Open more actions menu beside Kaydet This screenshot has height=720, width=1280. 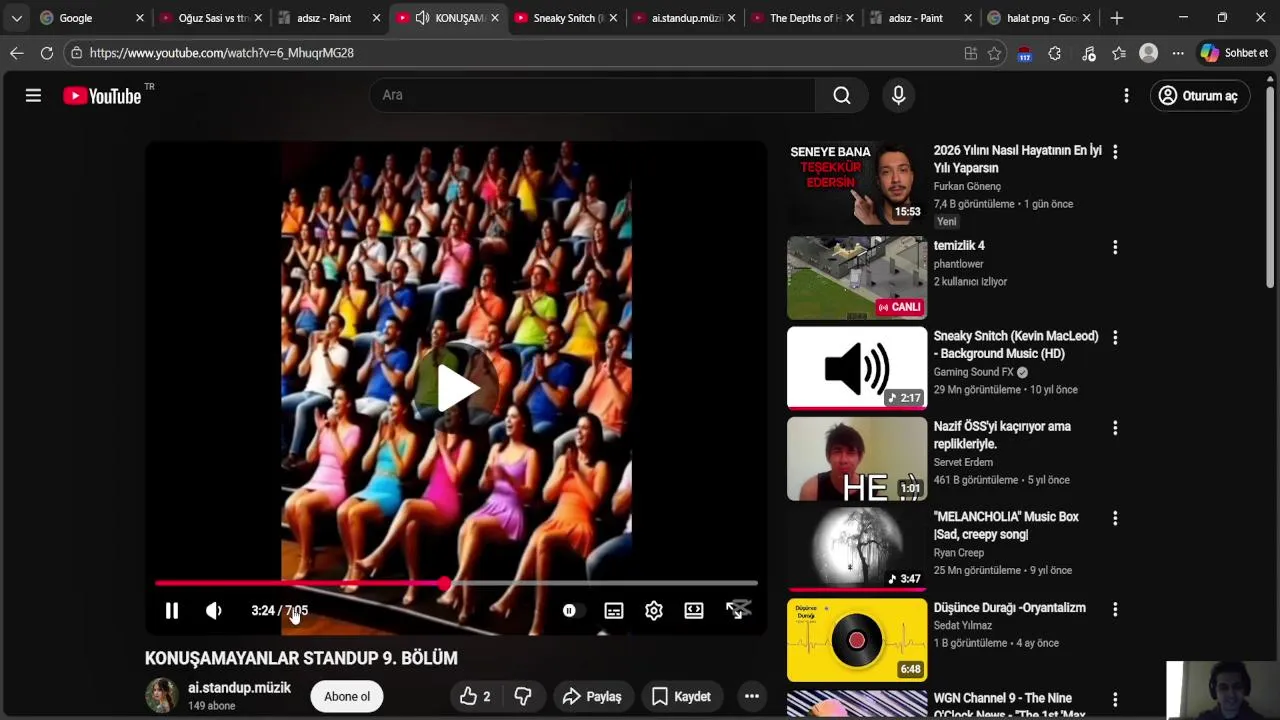pos(752,696)
